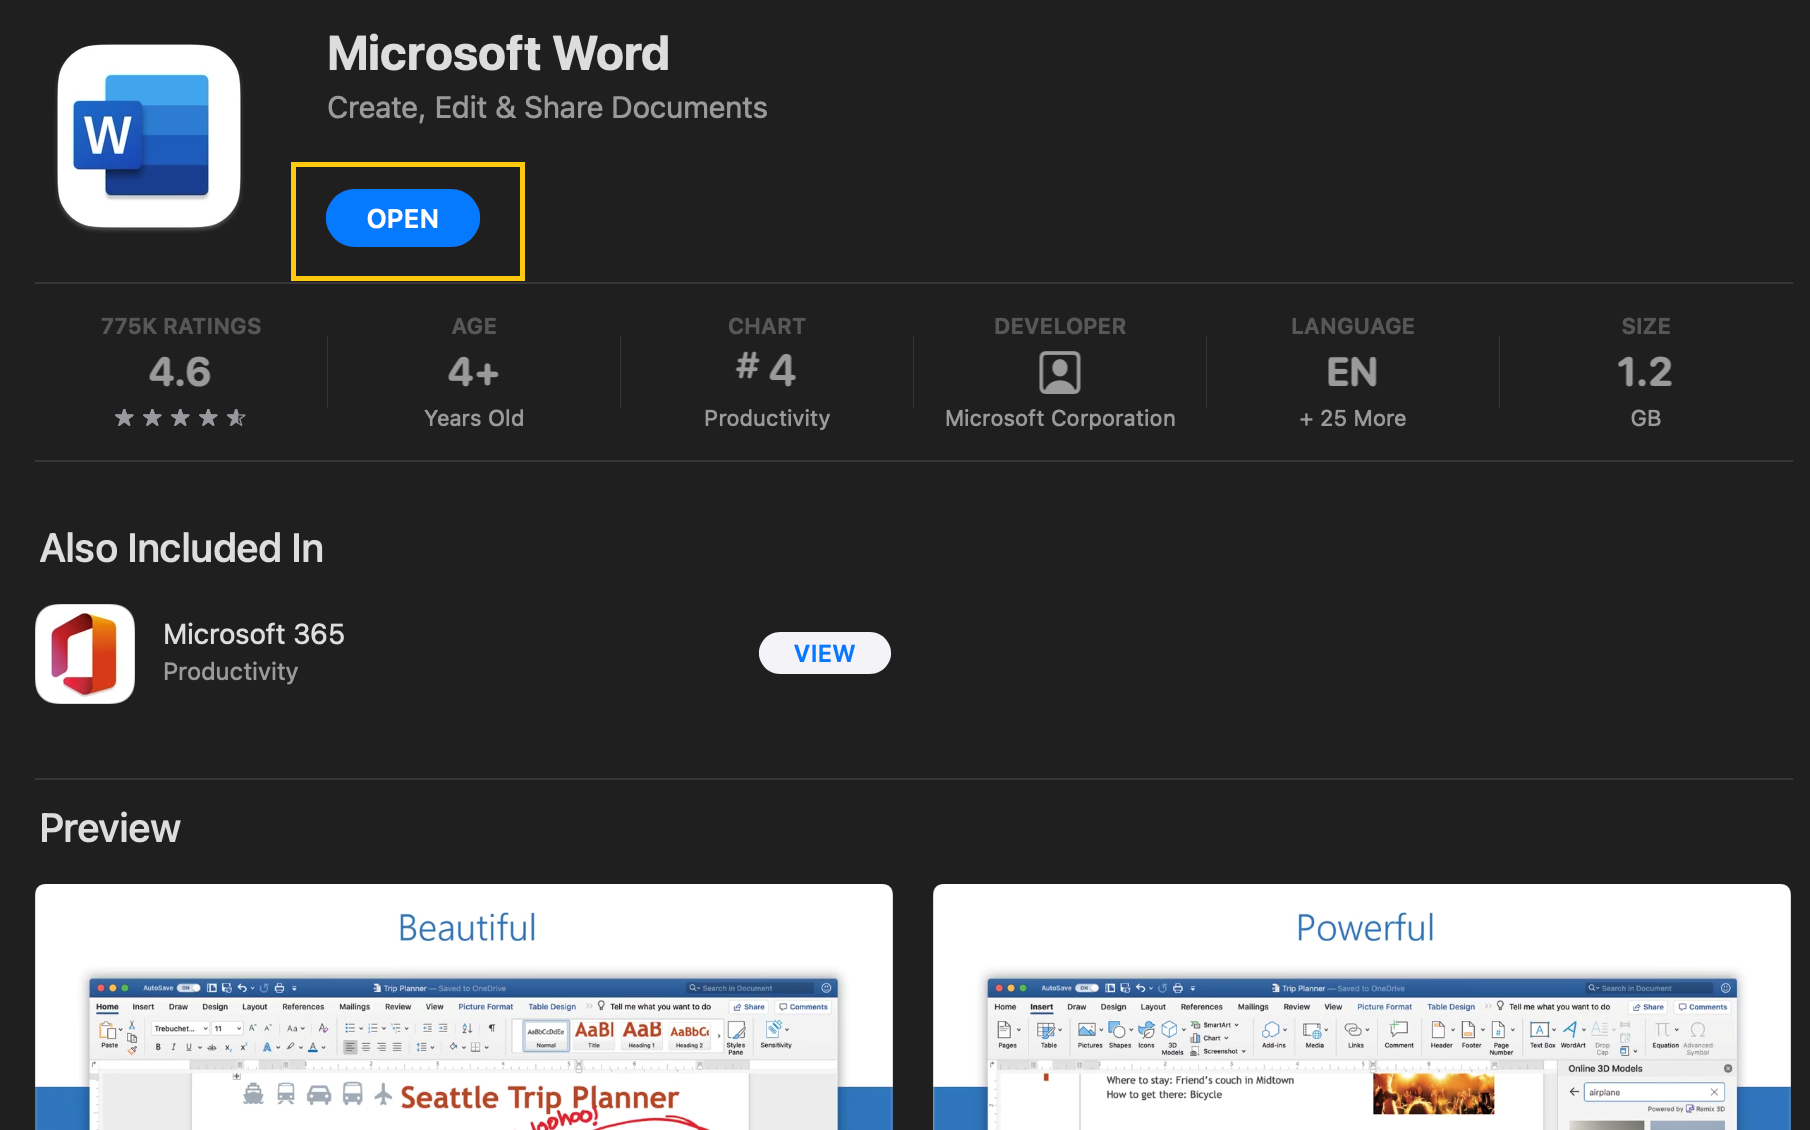Open the Microsoft Corporation developer link
The image size is (1810, 1130).
click(x=1060, y=418)
